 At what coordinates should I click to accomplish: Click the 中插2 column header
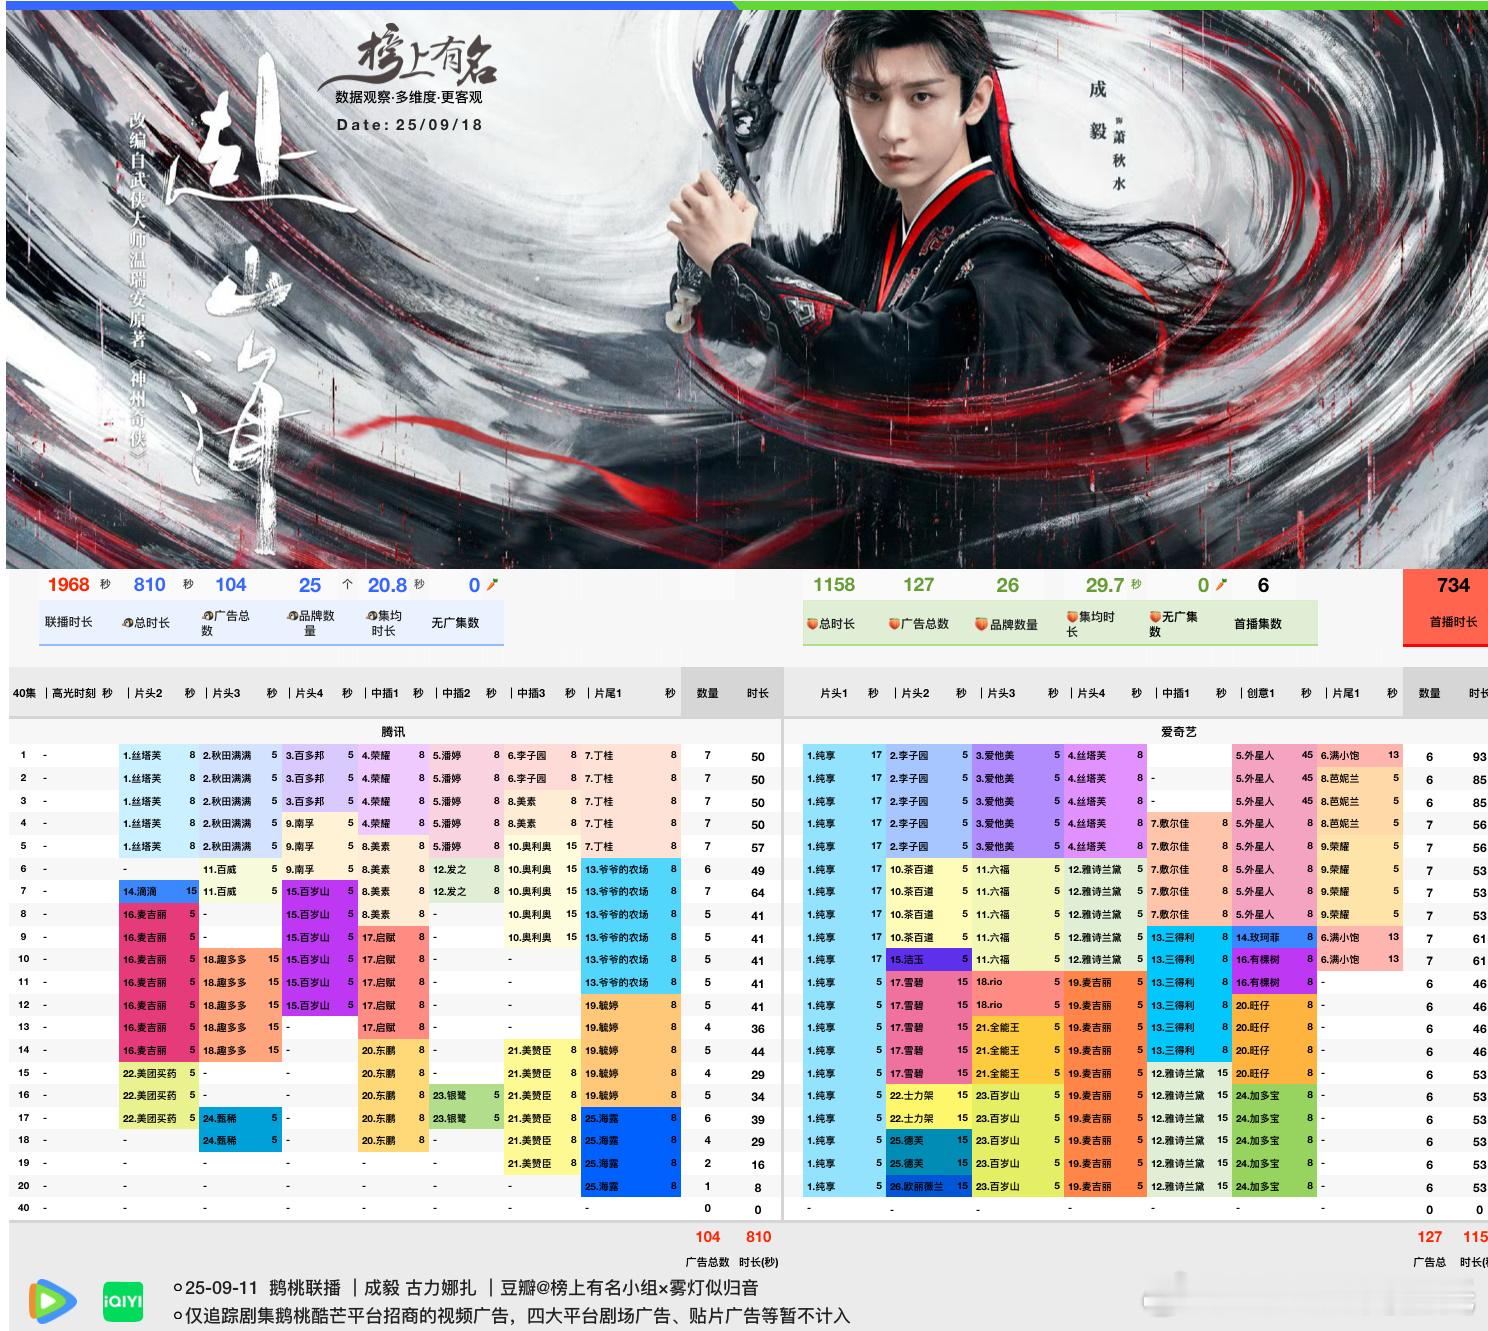456,693
